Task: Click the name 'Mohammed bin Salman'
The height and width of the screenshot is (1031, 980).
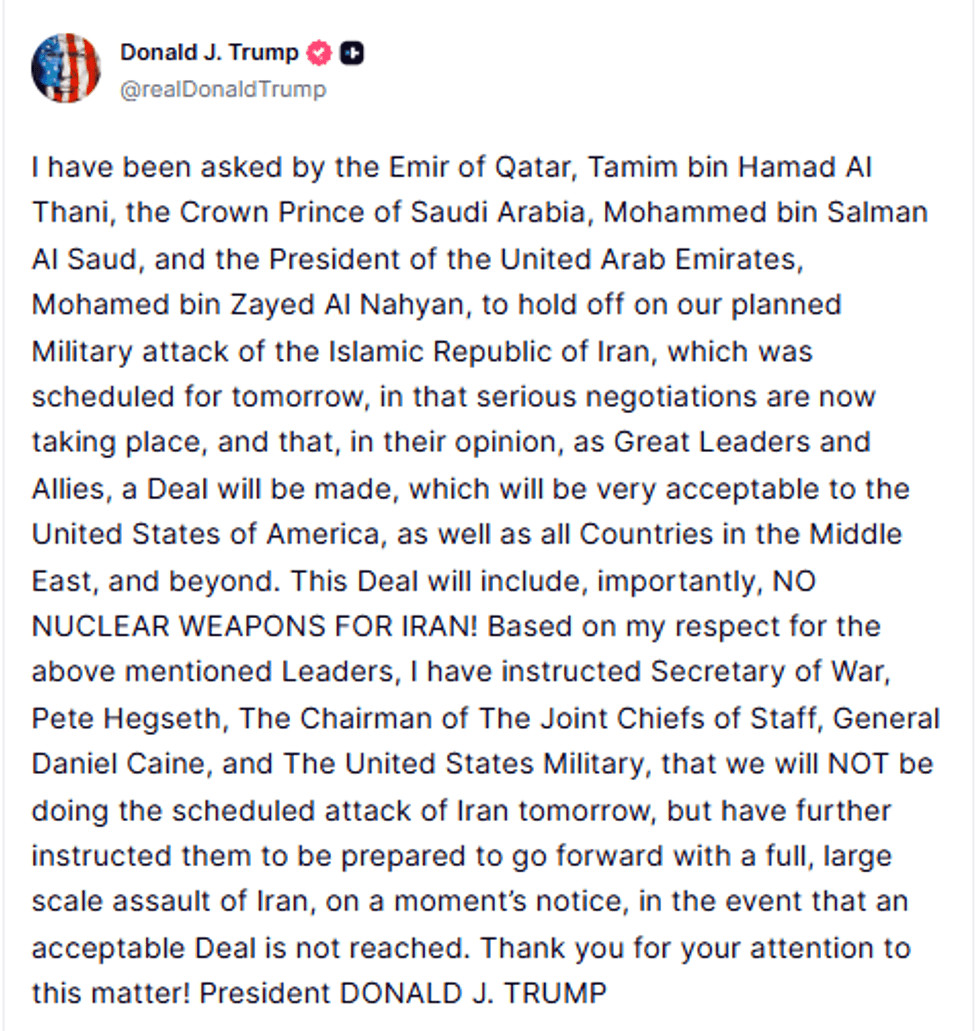Action: pos(766,212)
